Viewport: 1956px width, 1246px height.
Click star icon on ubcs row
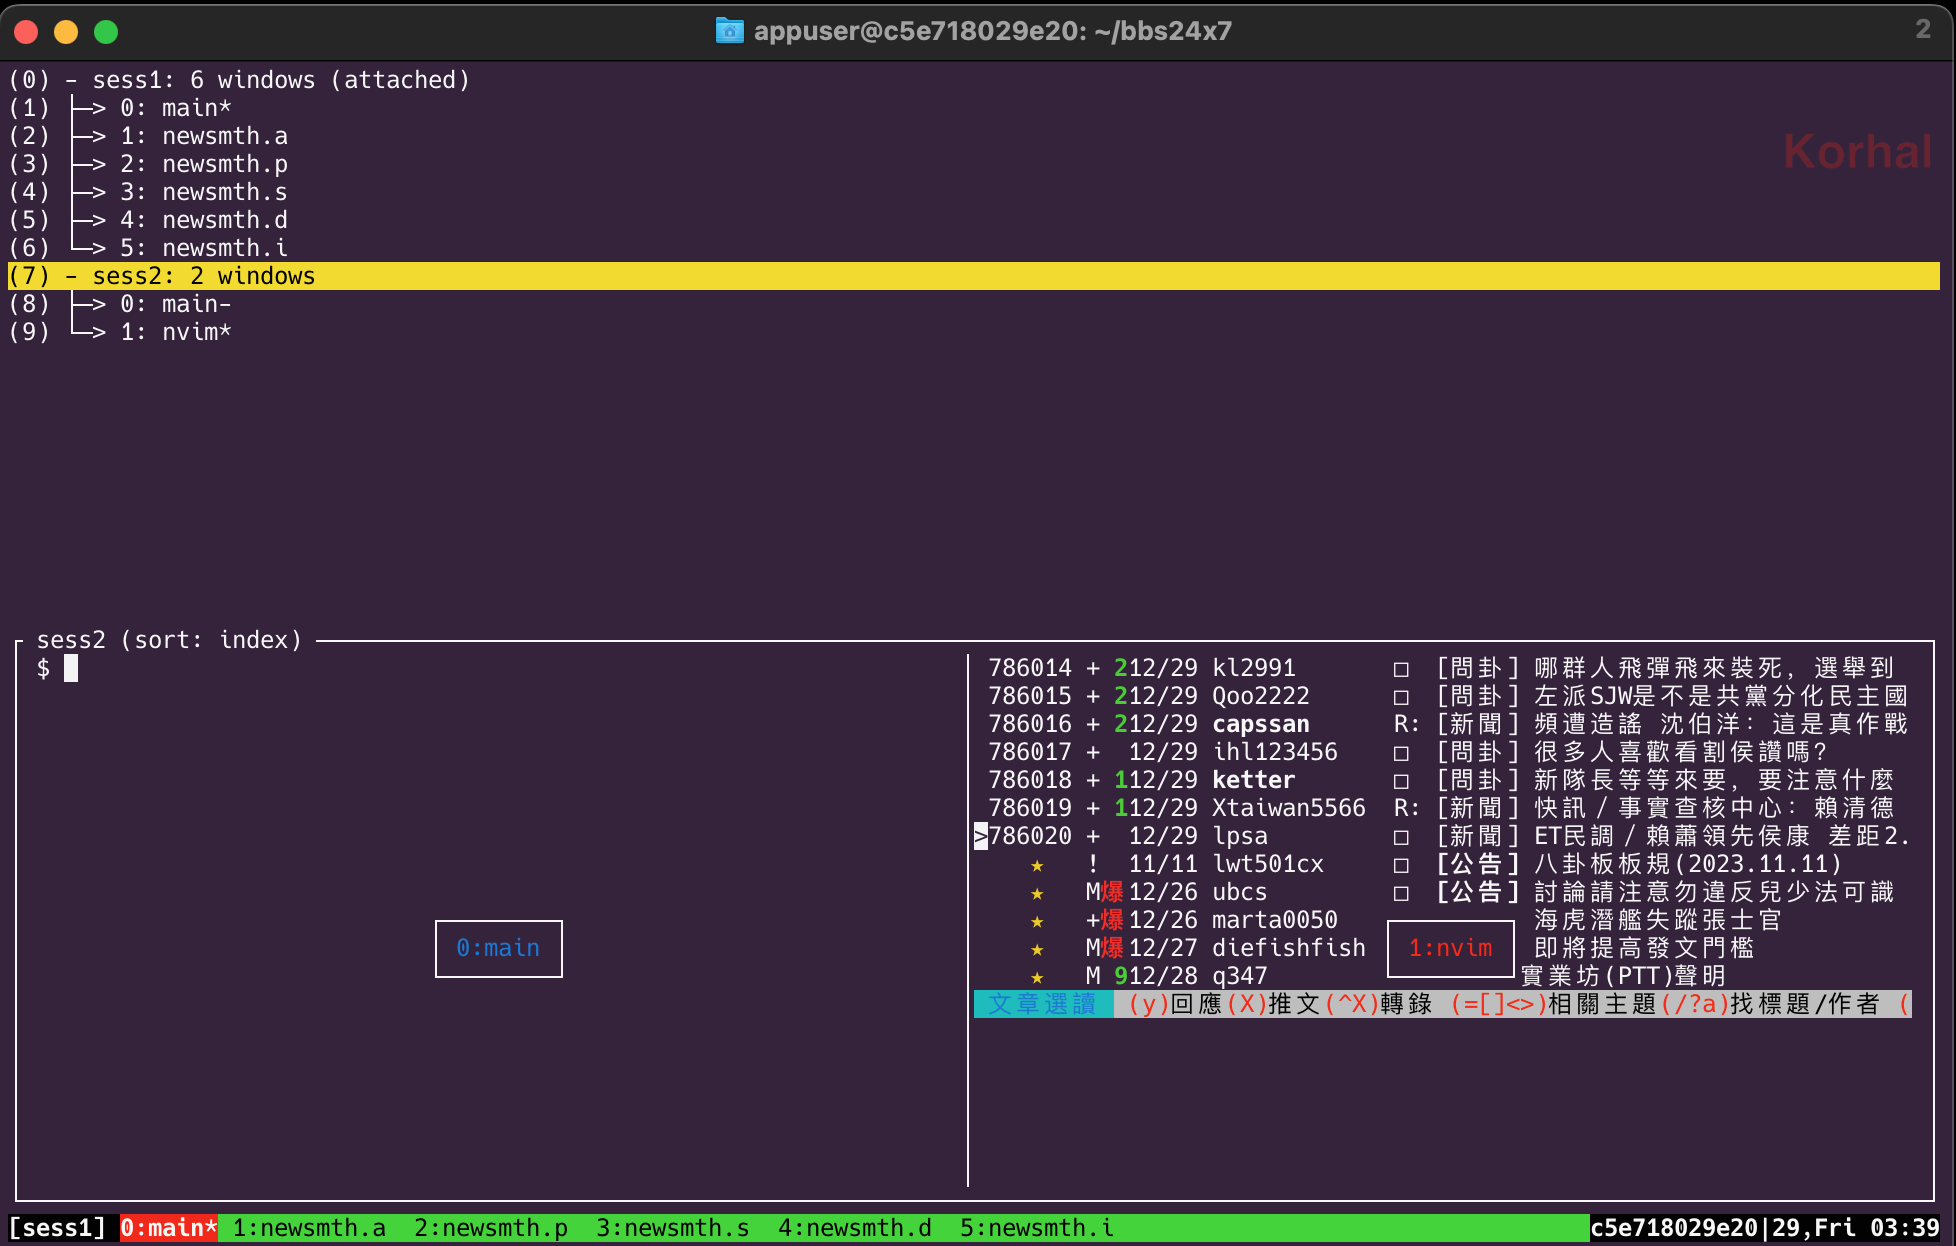[1037, 893]
